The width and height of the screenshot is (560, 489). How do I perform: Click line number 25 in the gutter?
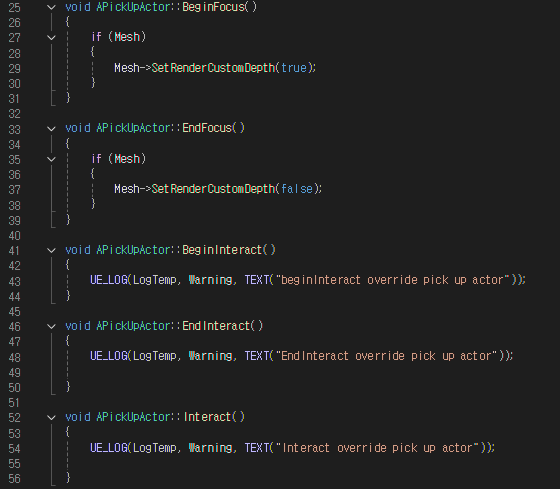(x=14, y=8)
